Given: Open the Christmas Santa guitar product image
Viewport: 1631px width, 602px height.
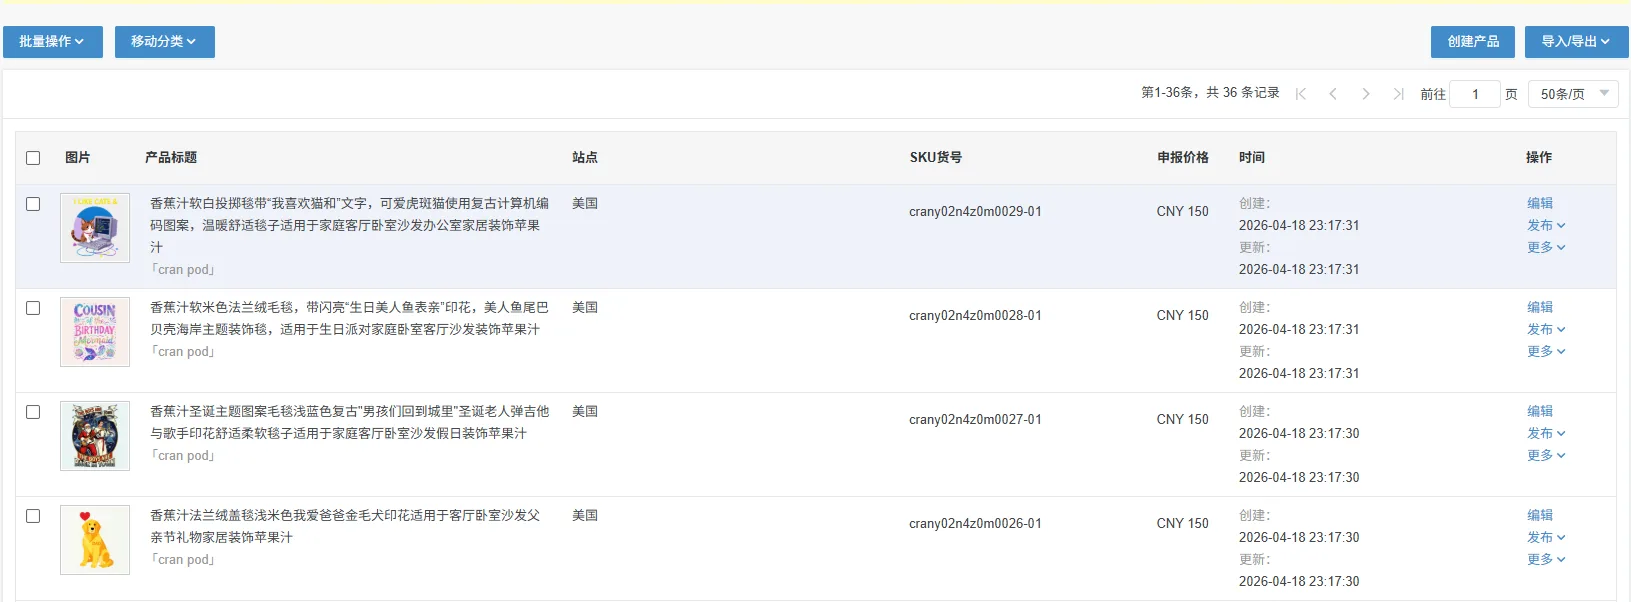Looking at the screenshot, I should [x=95, y=436].
